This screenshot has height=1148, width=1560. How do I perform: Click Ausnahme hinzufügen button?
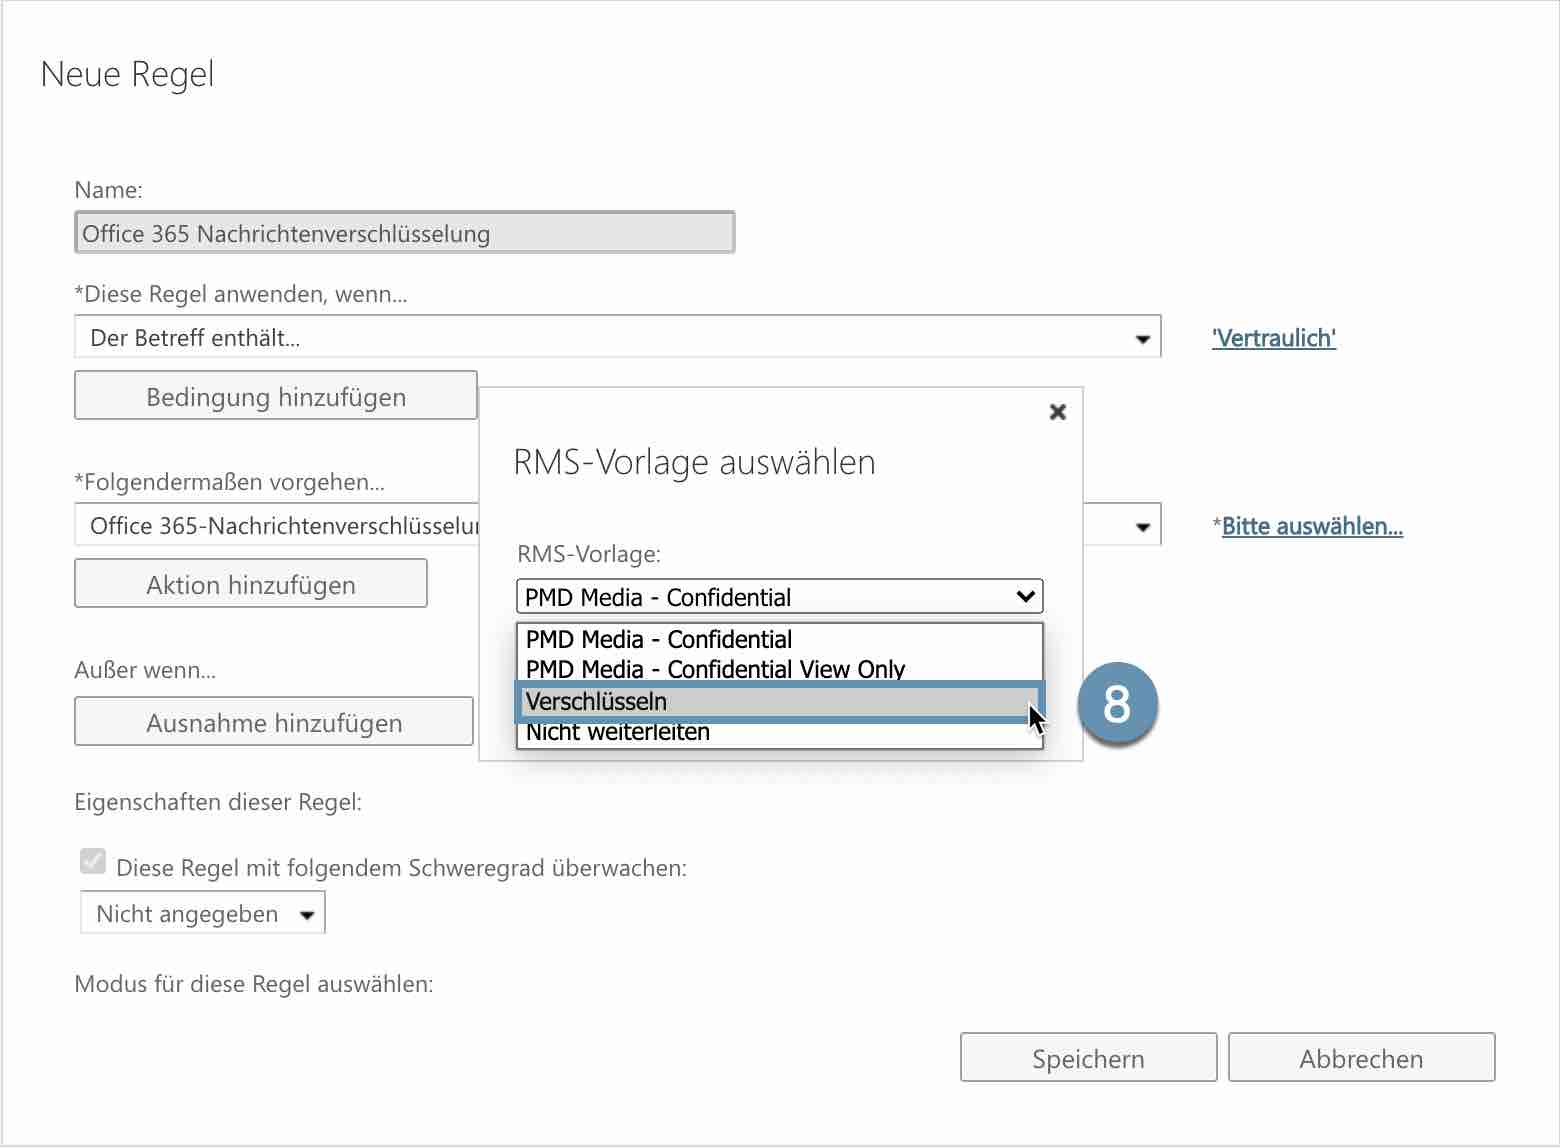(x=274, y=722)
